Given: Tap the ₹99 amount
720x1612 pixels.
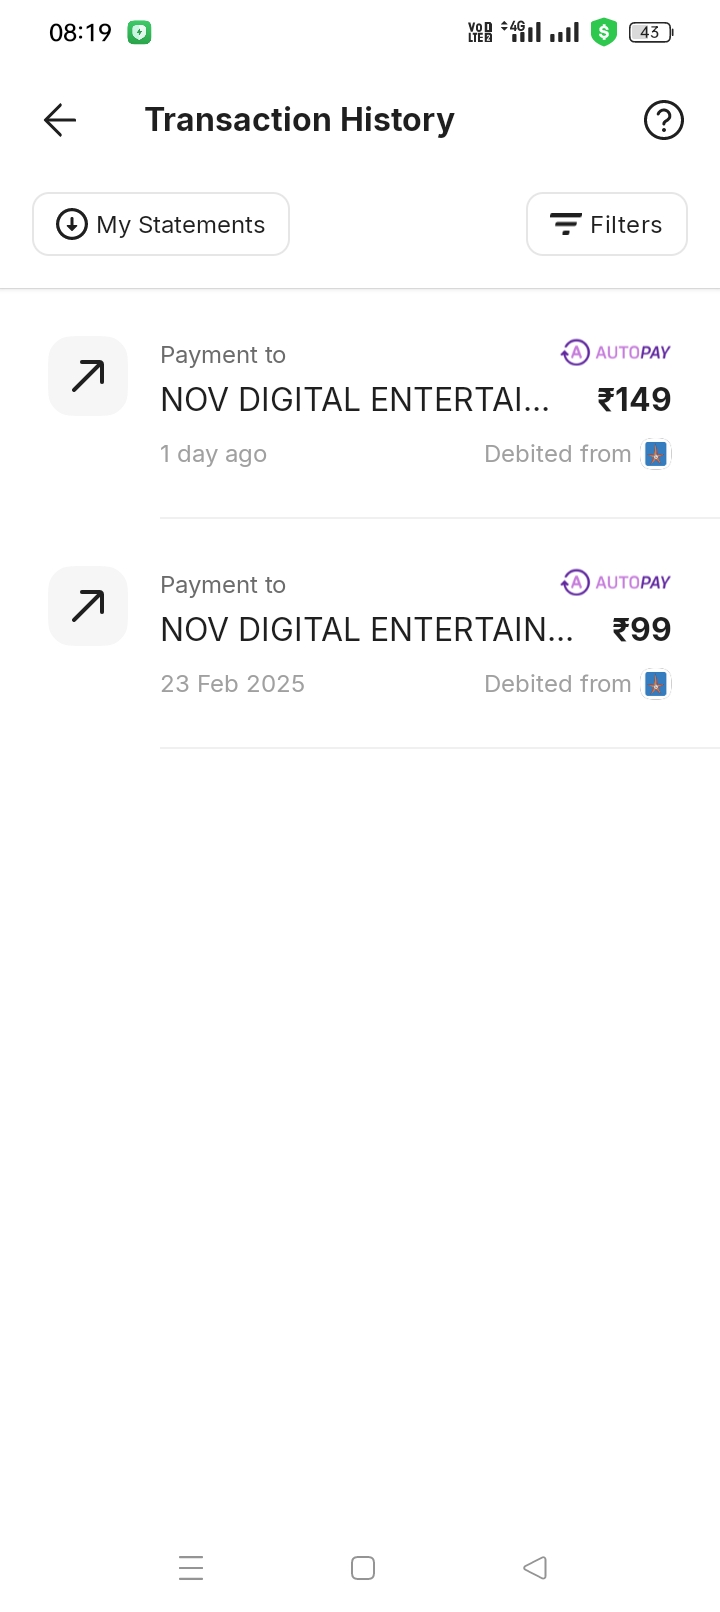Looking at the screenshot, I should pos(641,630).
